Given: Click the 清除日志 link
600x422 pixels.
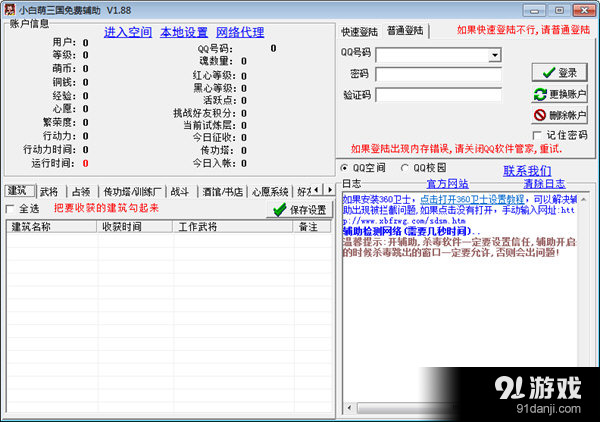Looking at the screenshot, I should pos(544,184).
